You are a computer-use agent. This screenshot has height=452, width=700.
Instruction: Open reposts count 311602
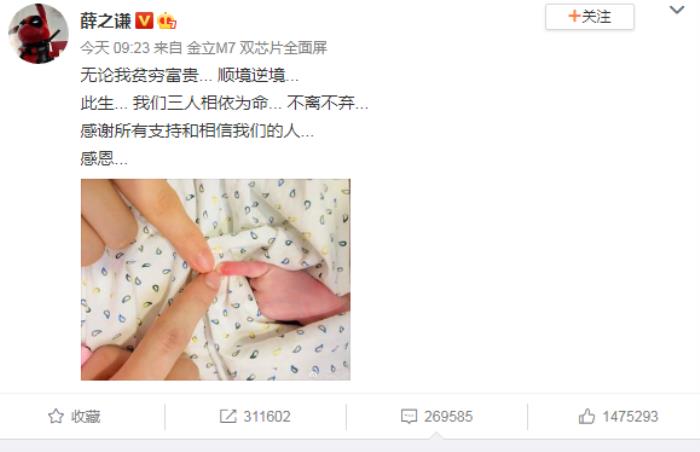[x=267, y=416]
